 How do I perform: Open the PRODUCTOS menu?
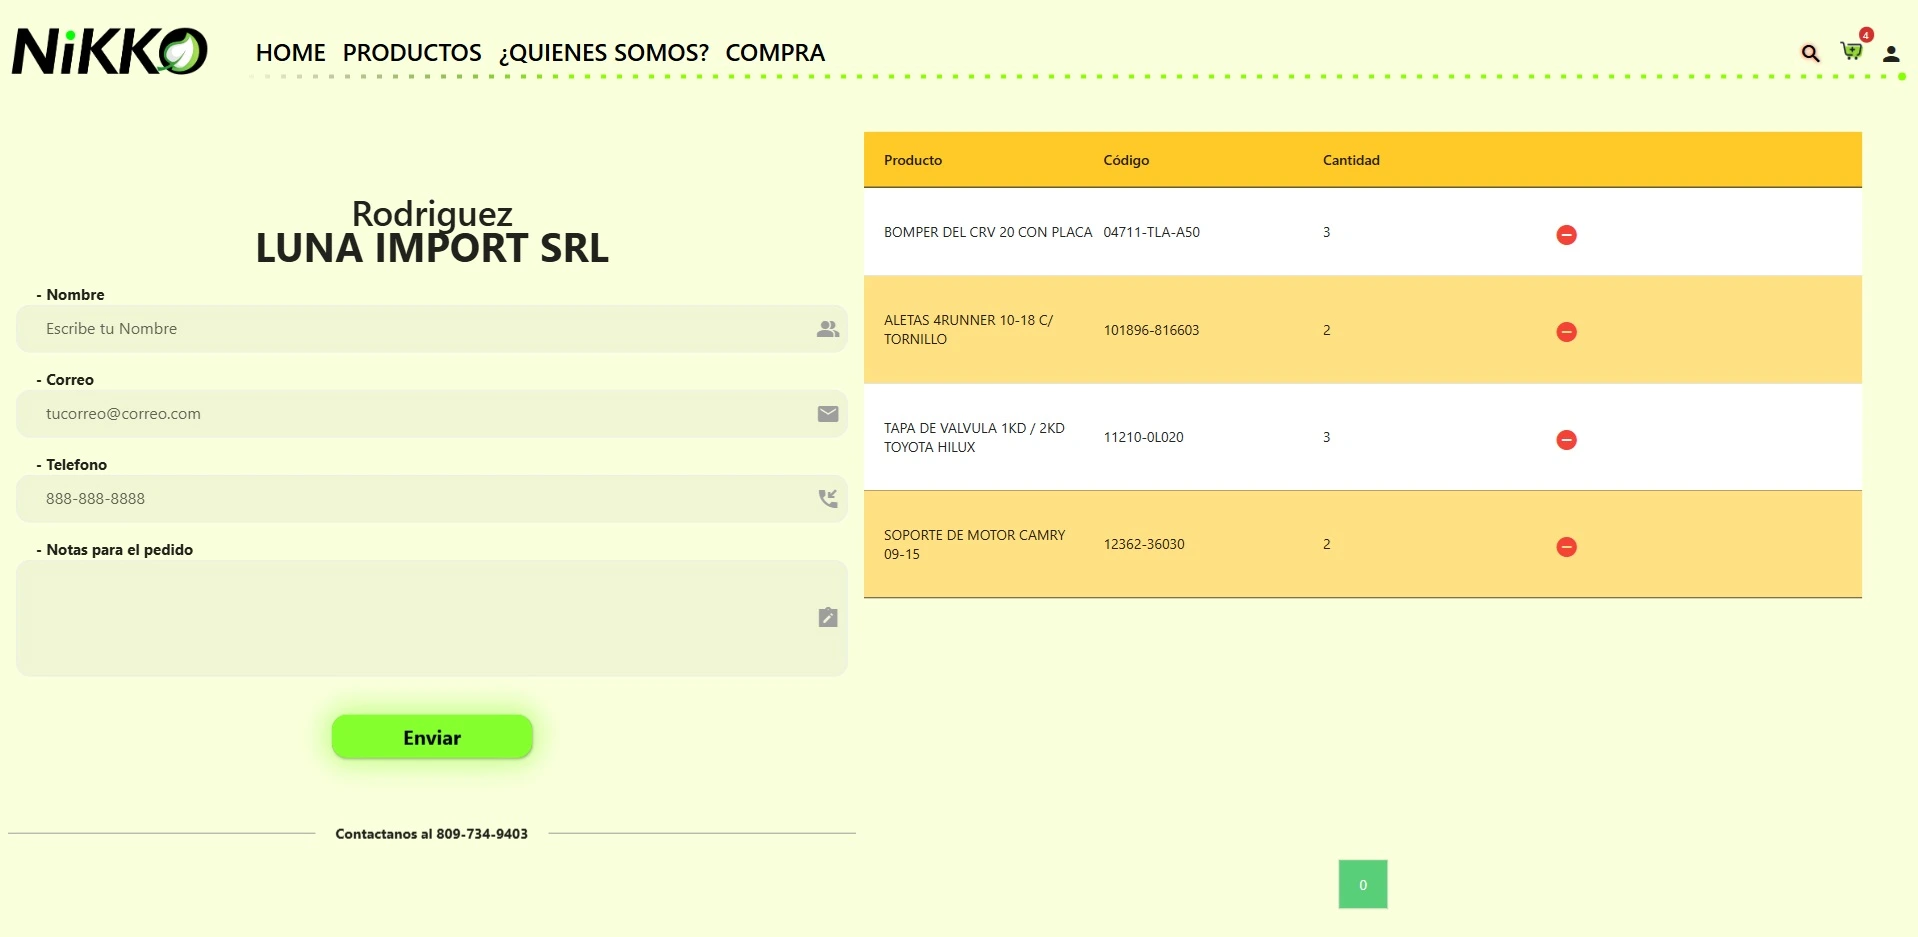[412, 53]
